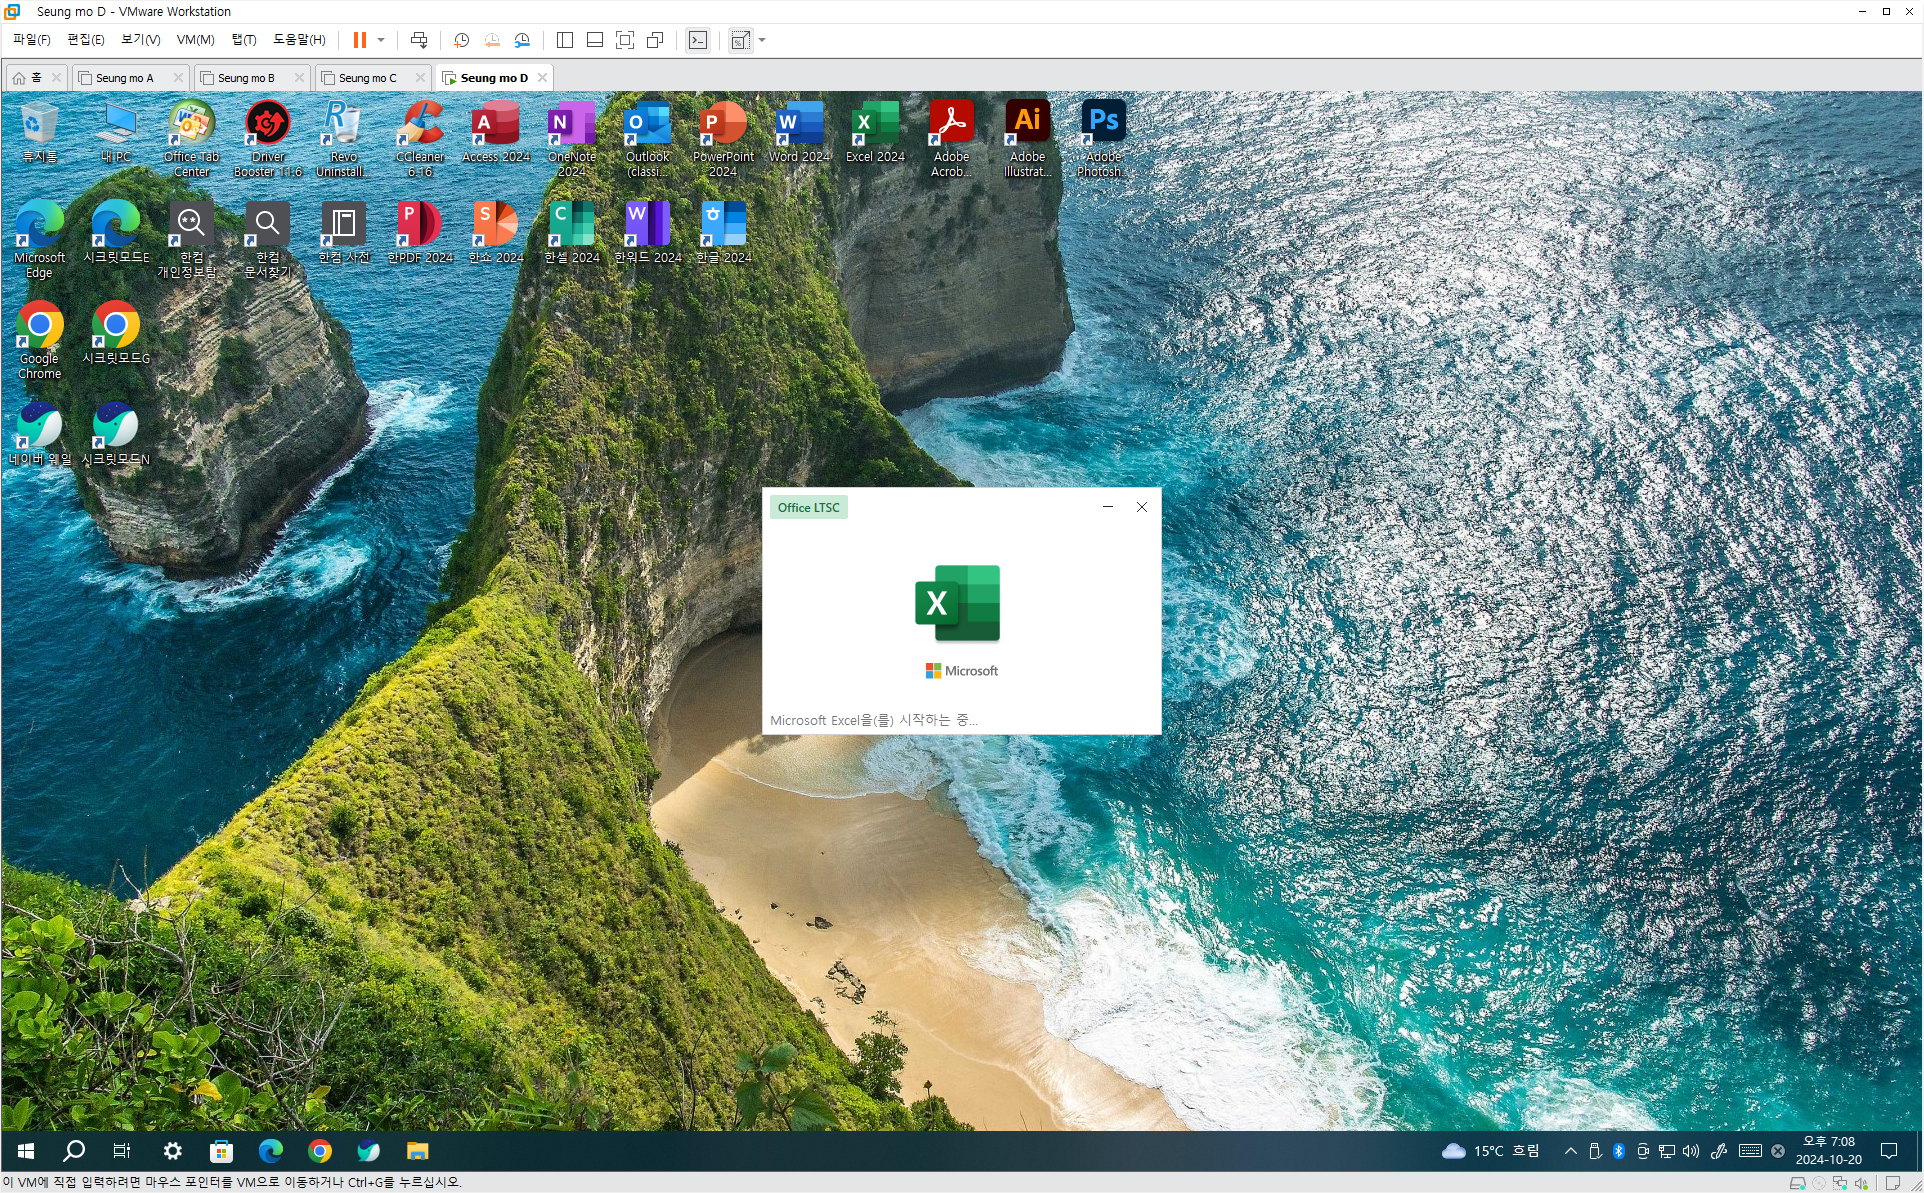Toggle the console view button
Viewport: 1924px width, 1193px height.
698,40
